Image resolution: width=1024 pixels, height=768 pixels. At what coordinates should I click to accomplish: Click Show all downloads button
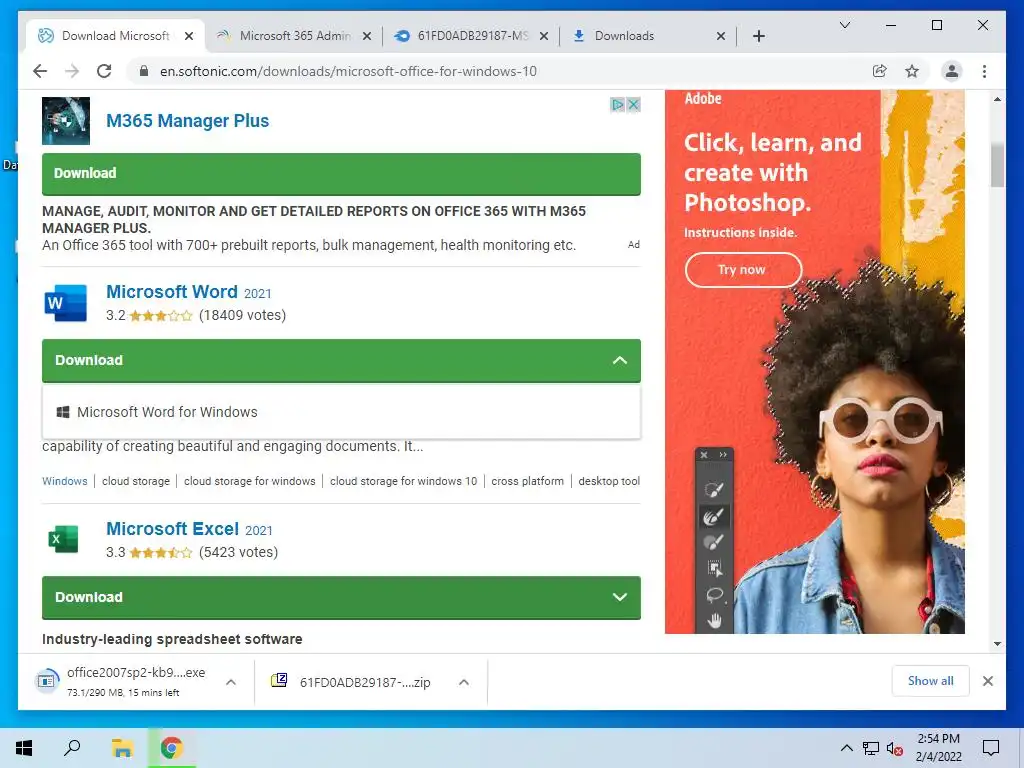[931, 681]
